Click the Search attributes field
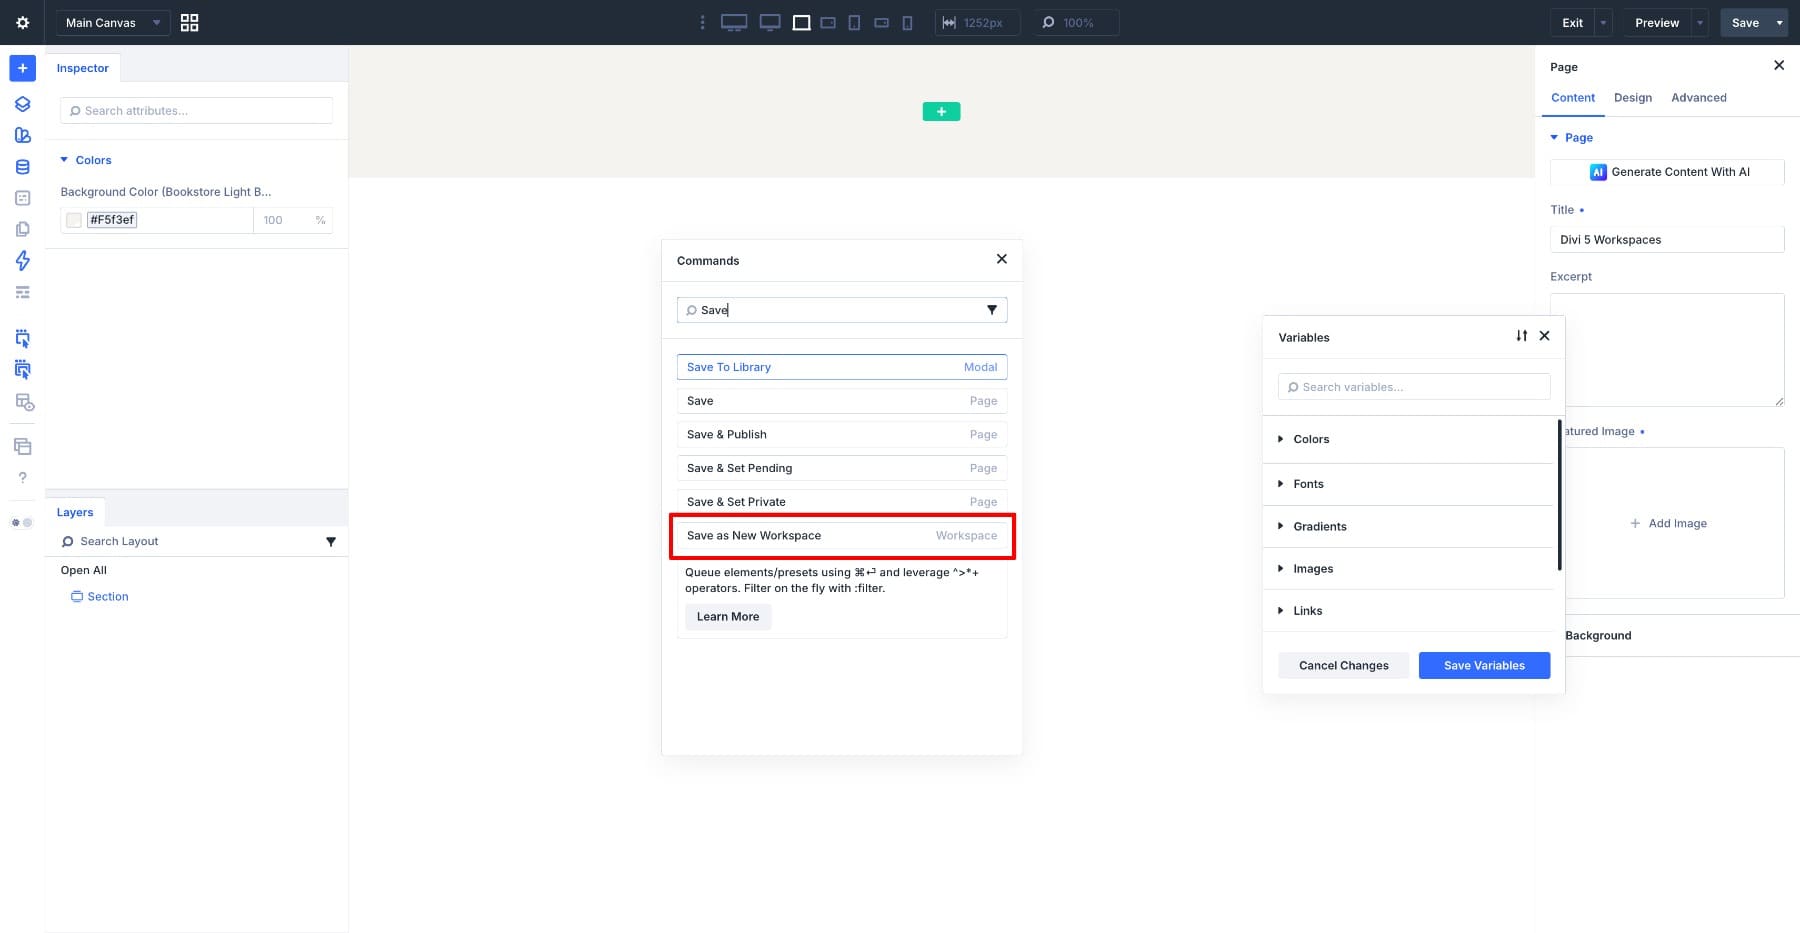1800x933 pixels. (196, 110)
